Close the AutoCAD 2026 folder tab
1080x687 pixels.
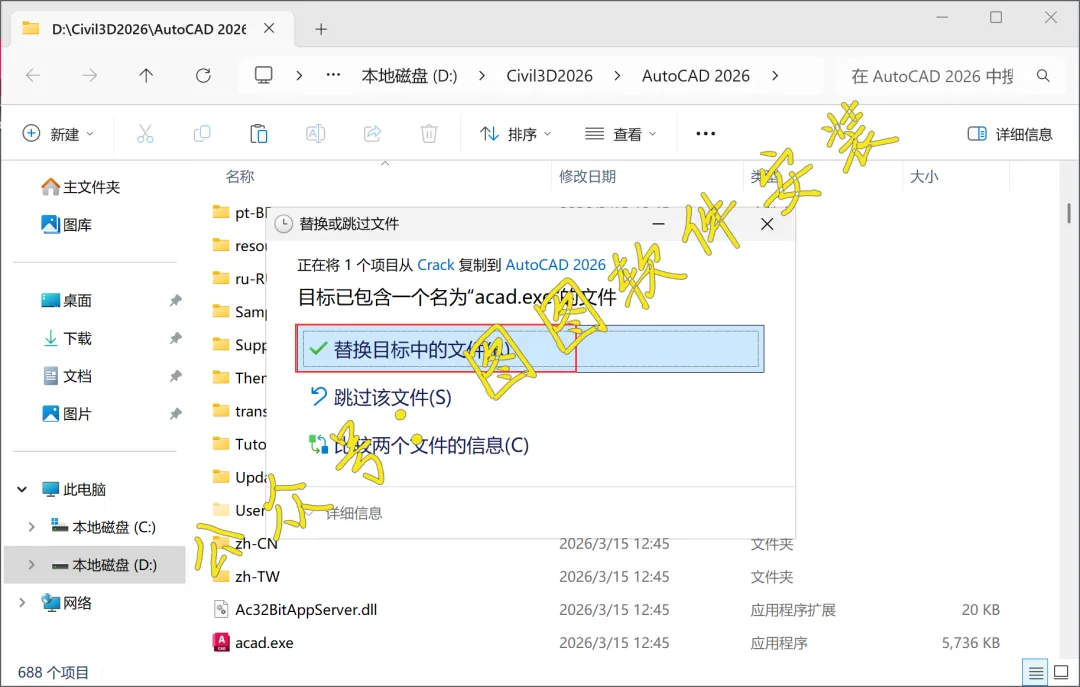click(x=269, y=28)
